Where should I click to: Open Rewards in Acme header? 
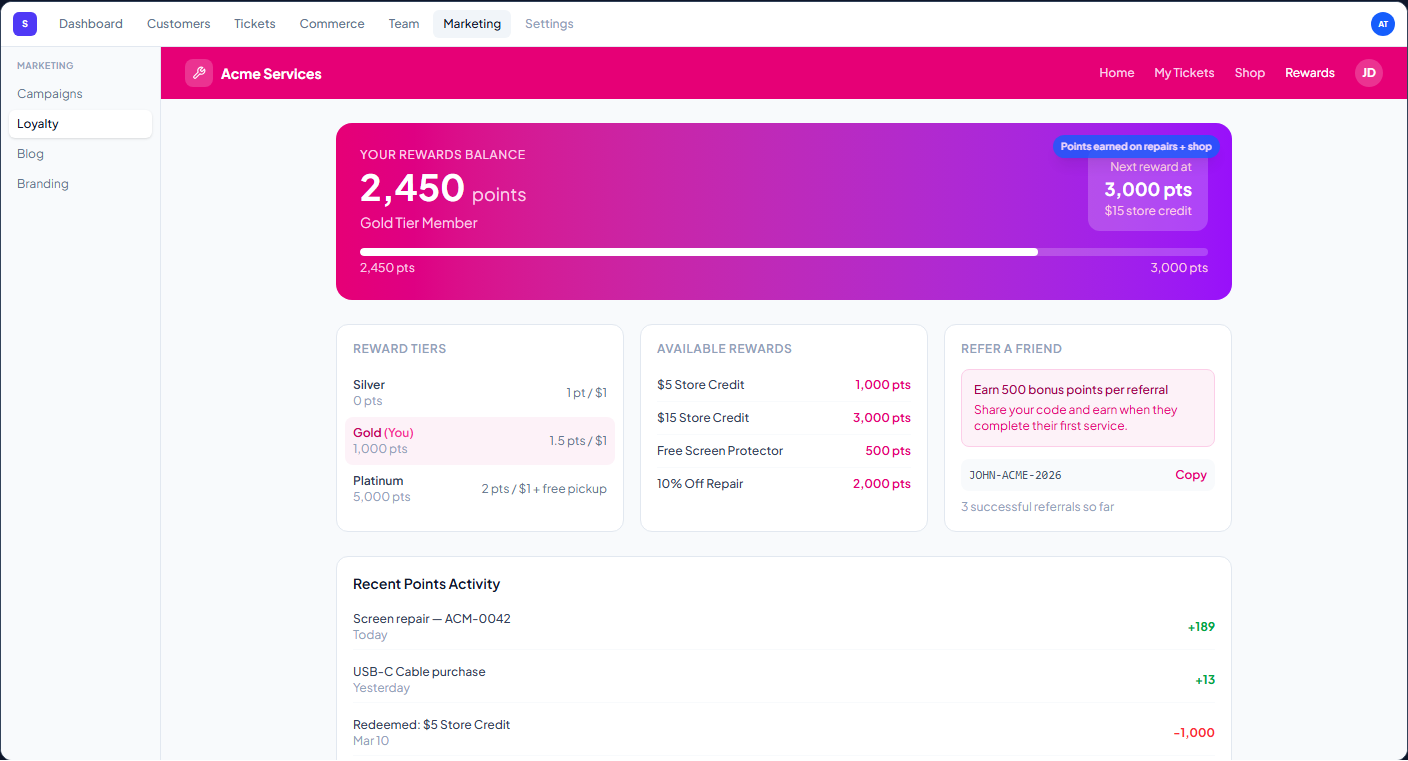coord(1310,73)
